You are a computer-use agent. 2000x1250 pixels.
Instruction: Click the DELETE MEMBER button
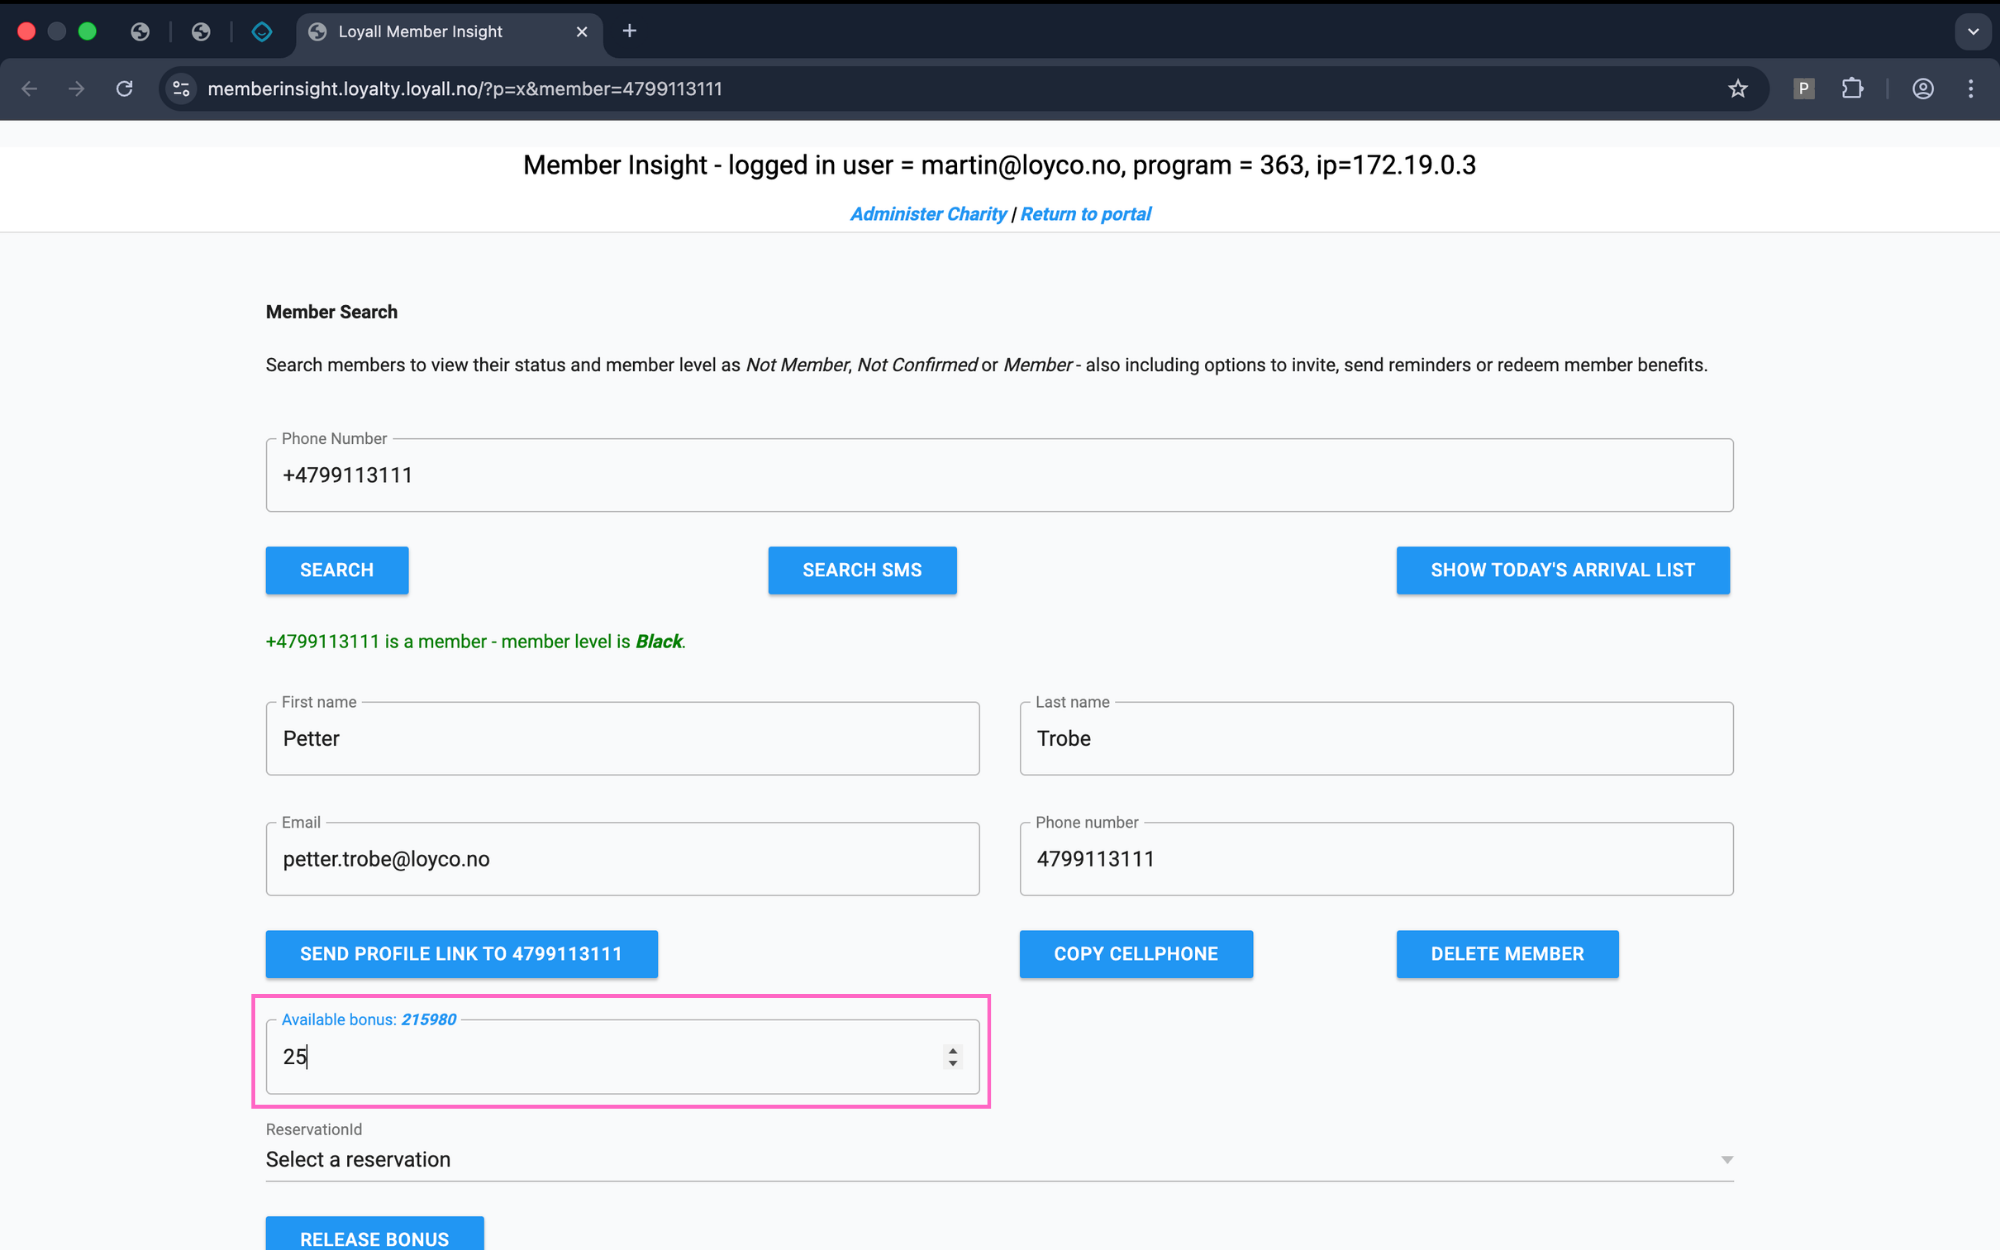[1507, 954]
